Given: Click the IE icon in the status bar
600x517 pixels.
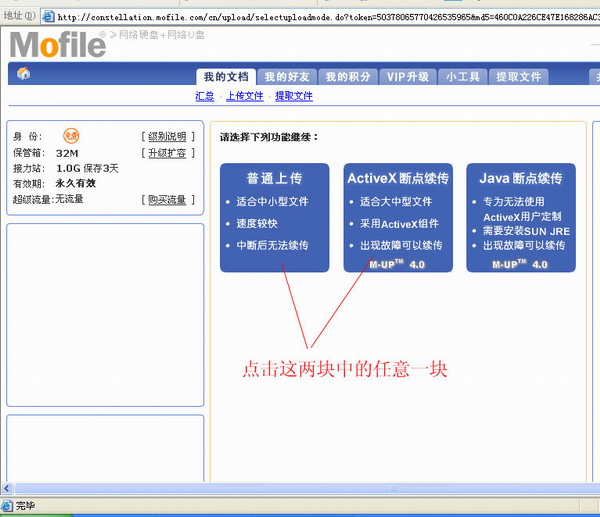Looking at the screenshot, I should 7,506.
